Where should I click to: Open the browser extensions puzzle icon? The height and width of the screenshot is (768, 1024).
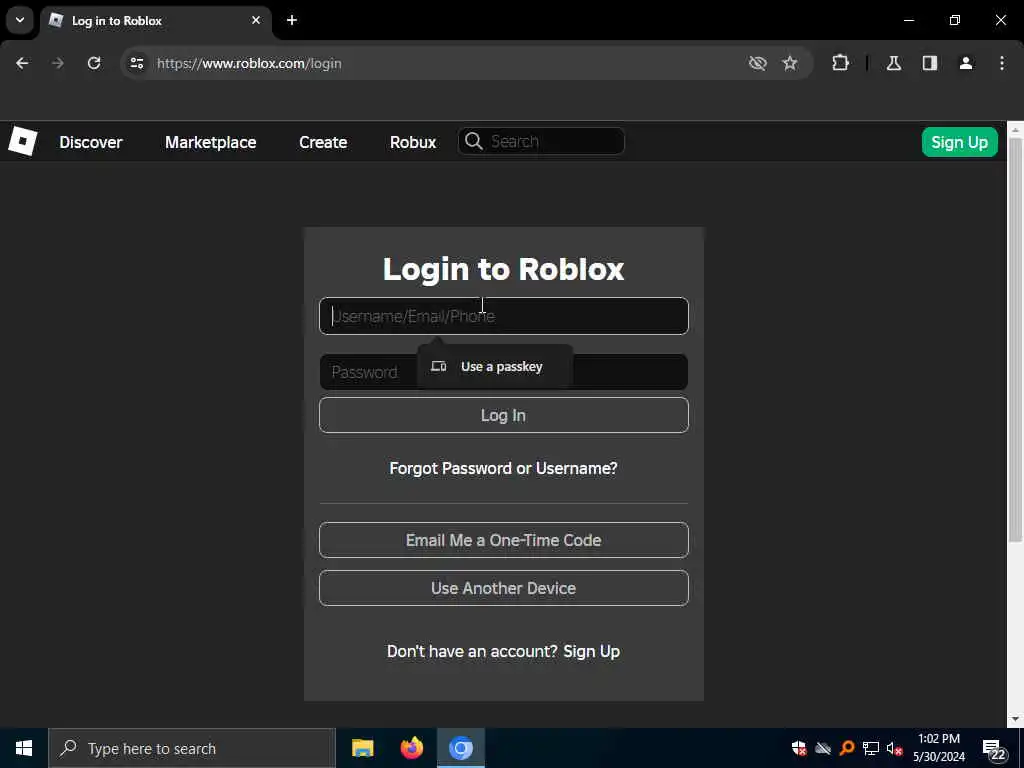click(x=840, y=63)
